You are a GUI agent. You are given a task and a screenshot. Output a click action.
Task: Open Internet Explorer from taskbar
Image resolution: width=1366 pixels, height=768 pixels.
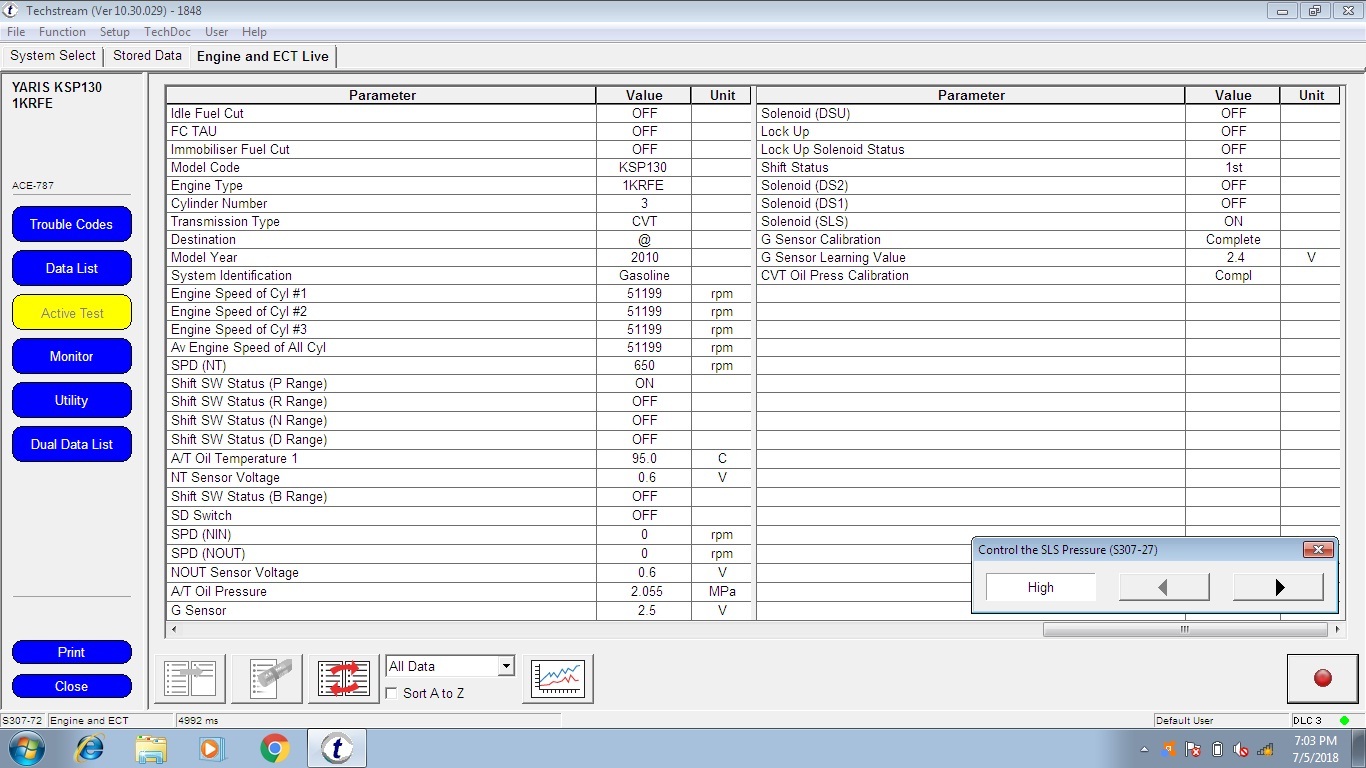point(90,748)
